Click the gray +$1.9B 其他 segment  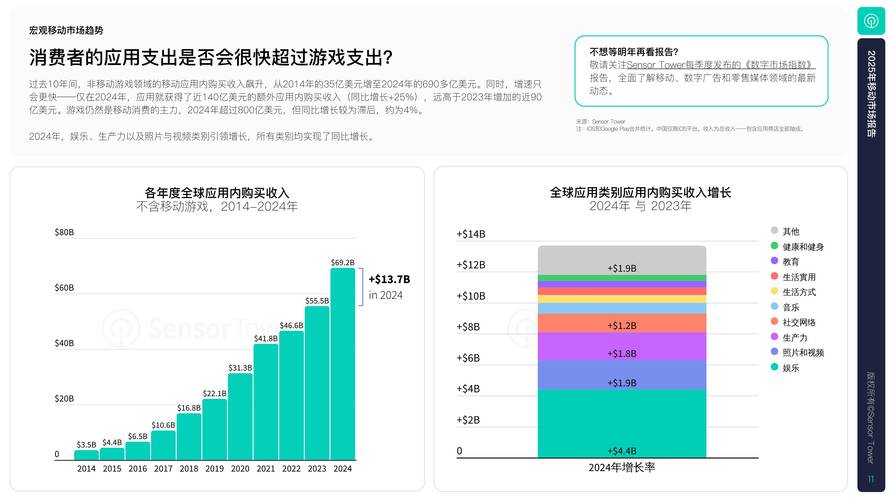pyautogui.click(x=621, y=260)
